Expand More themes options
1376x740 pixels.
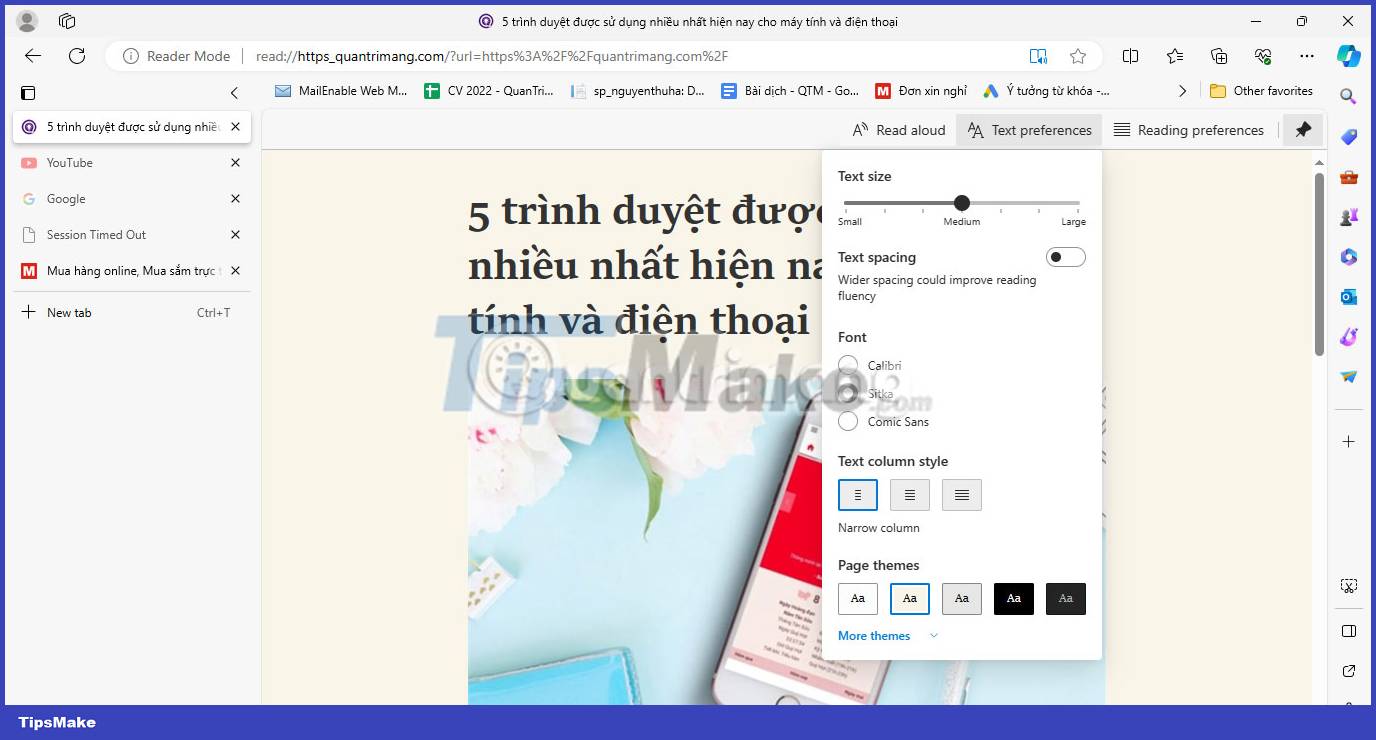(x=873, y=635)
